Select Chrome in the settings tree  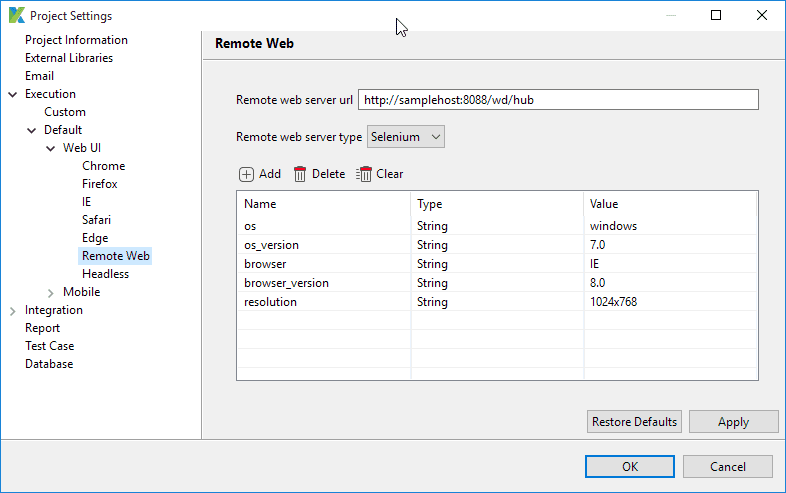click(x=103, y=166)
